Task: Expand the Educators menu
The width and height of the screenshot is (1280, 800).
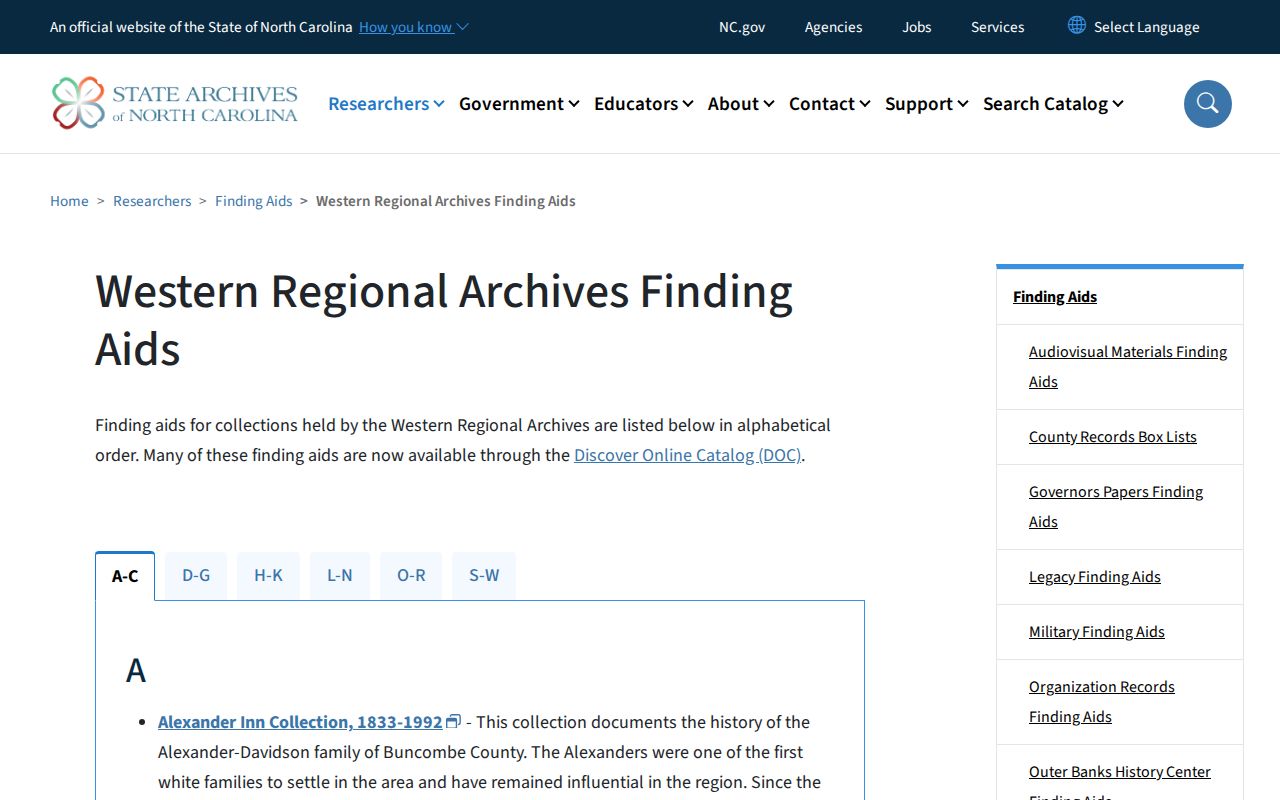Action: click(643, 104)
